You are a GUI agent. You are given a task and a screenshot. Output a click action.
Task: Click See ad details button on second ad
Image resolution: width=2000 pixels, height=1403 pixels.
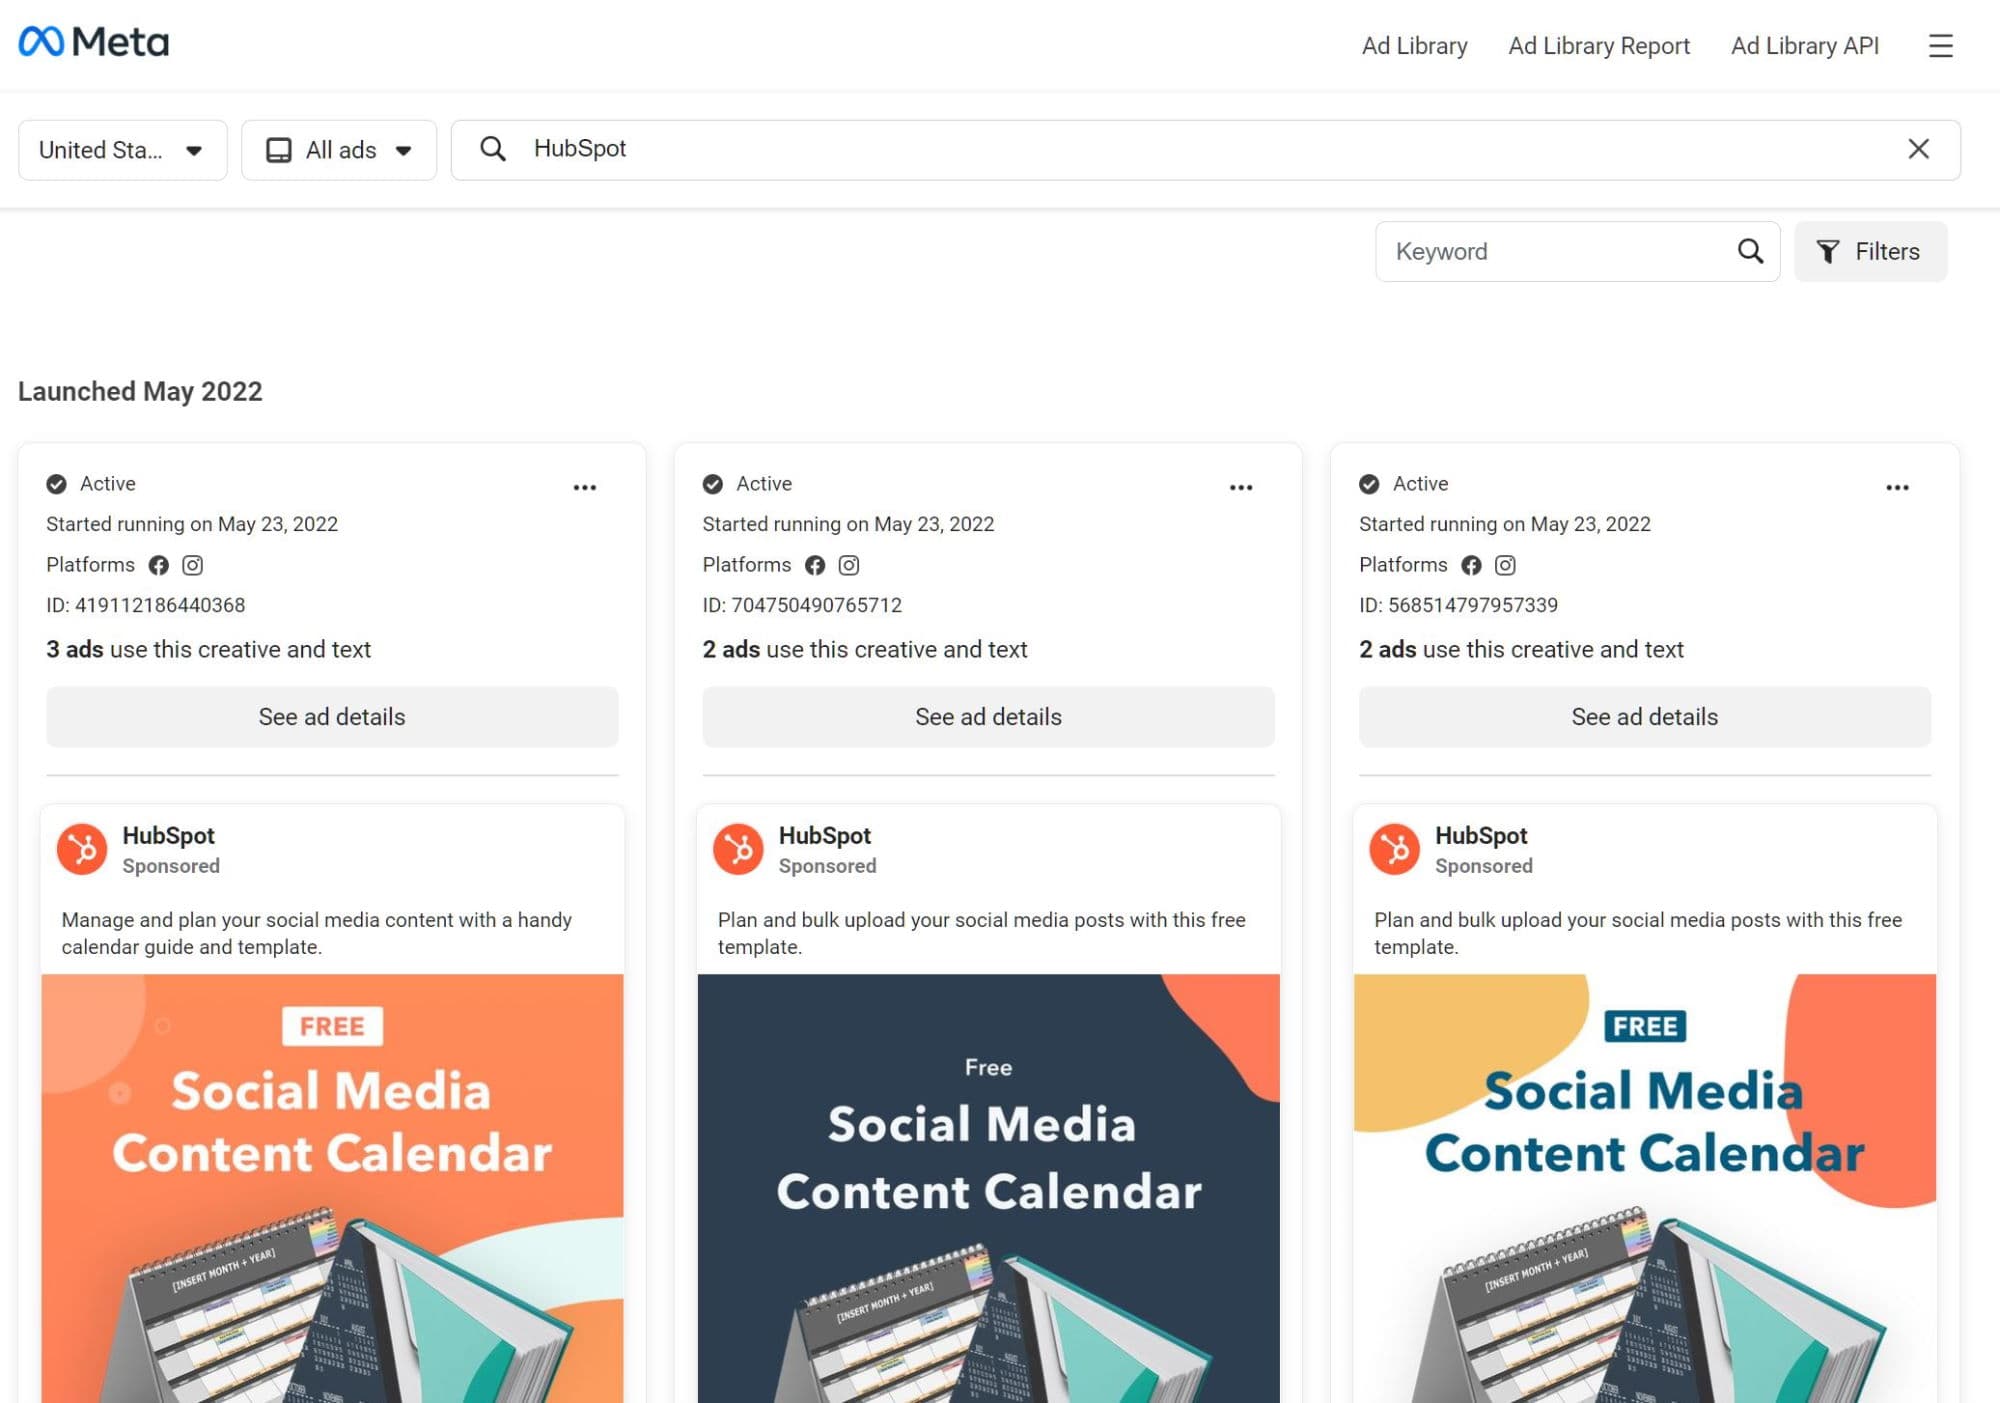click(988, 714)
